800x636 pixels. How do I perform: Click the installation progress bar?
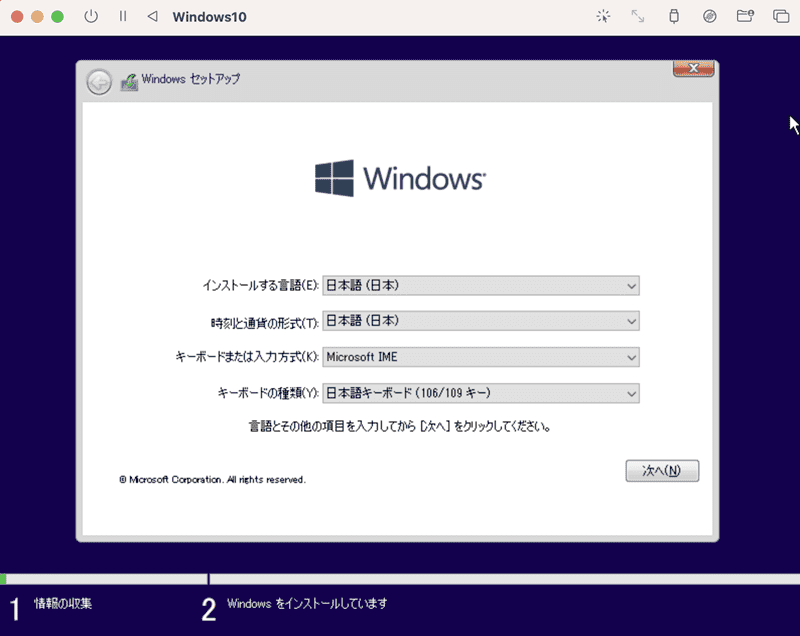pyautogui.click(x=400, y=579)
